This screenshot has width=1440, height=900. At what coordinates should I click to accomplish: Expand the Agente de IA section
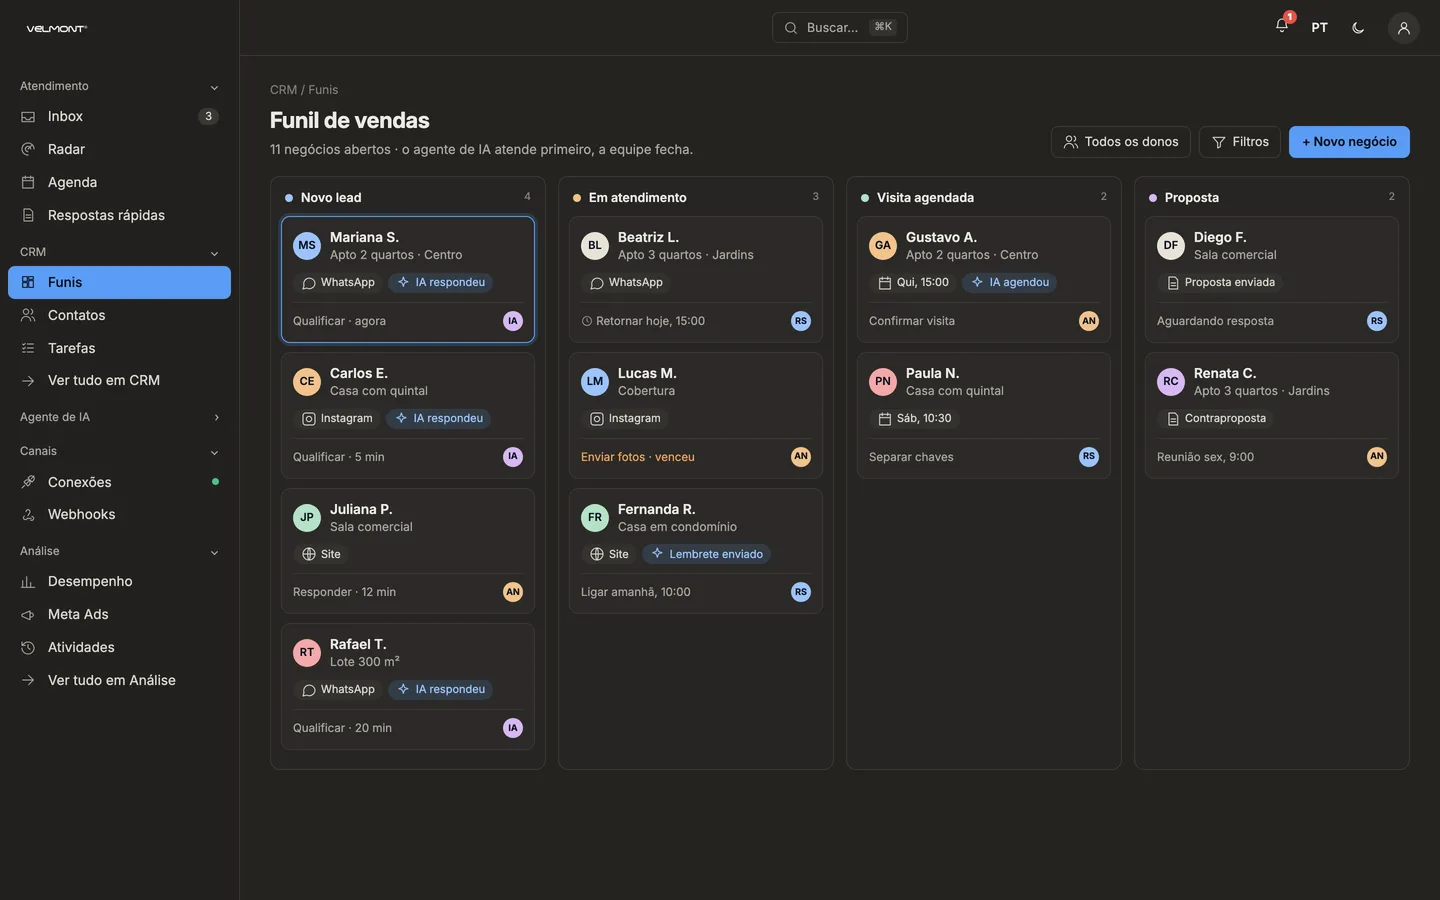pos(119,417)
